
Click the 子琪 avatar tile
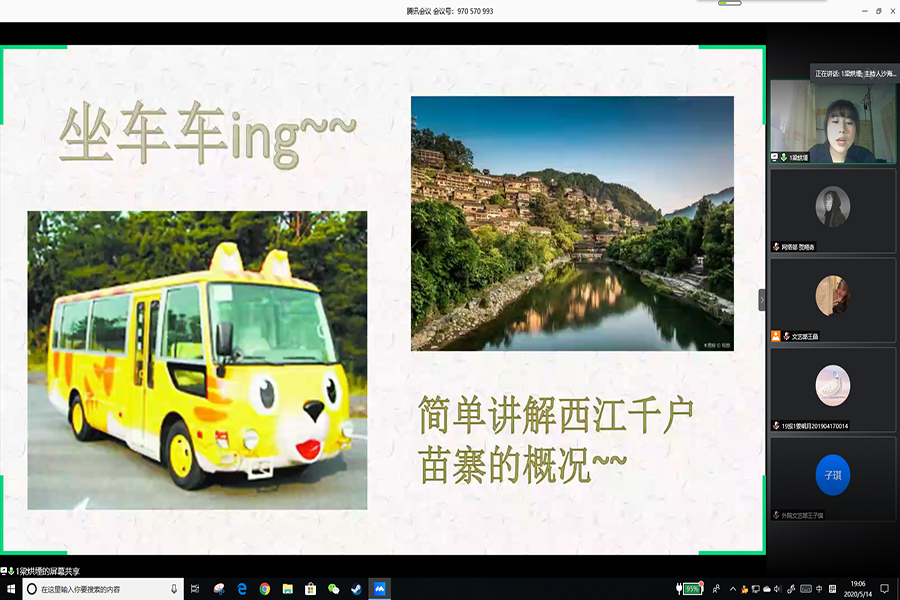coord(832,475)
